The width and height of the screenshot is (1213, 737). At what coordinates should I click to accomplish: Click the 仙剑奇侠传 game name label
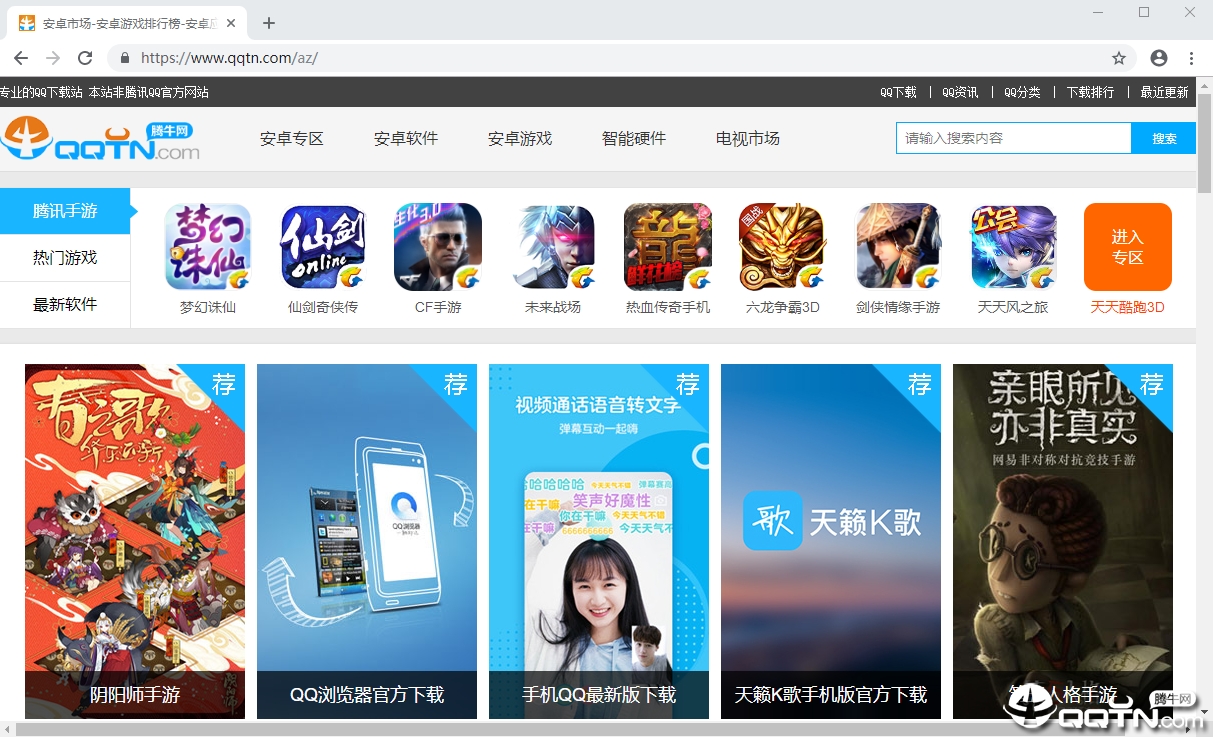[x=323, y=307]
